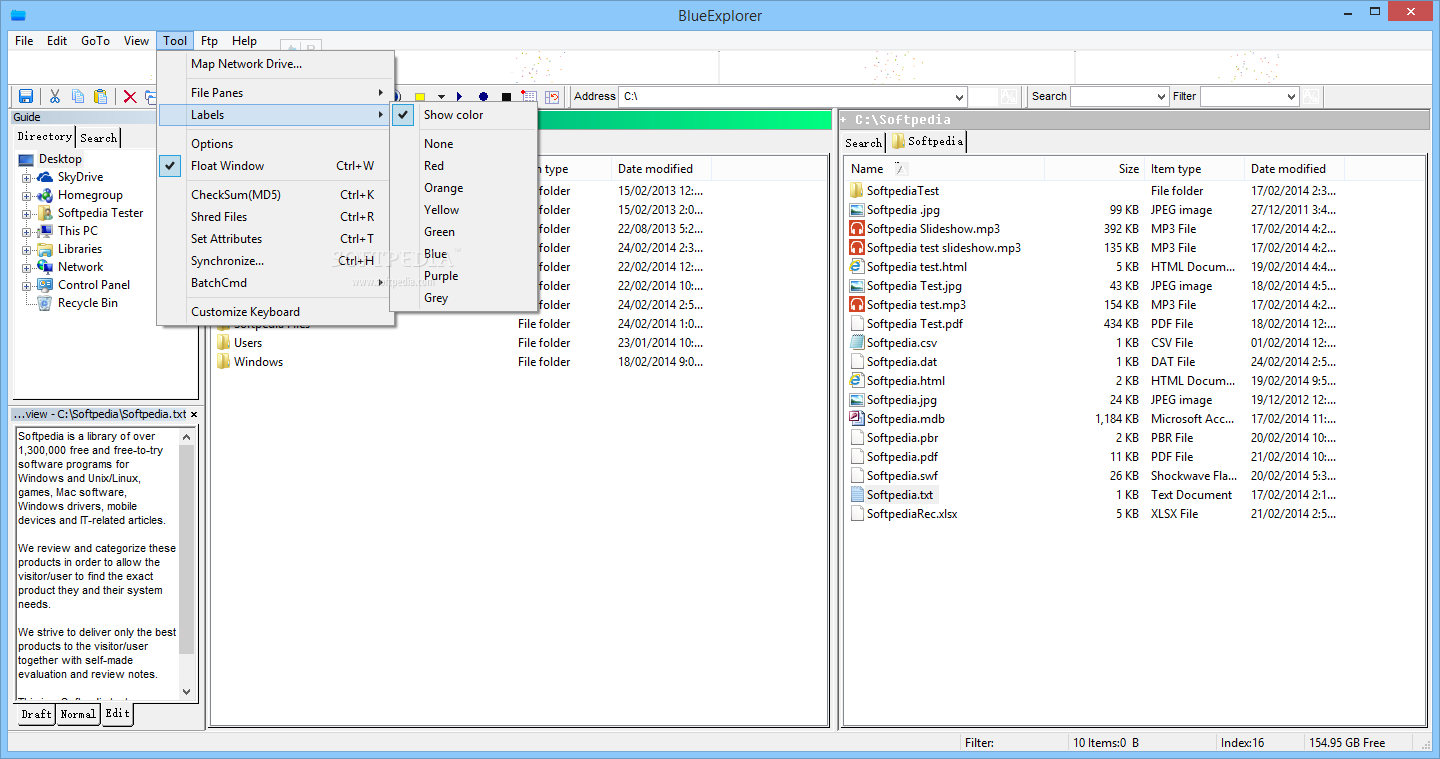Click the yellow square toolbar icon

[419, 97]
